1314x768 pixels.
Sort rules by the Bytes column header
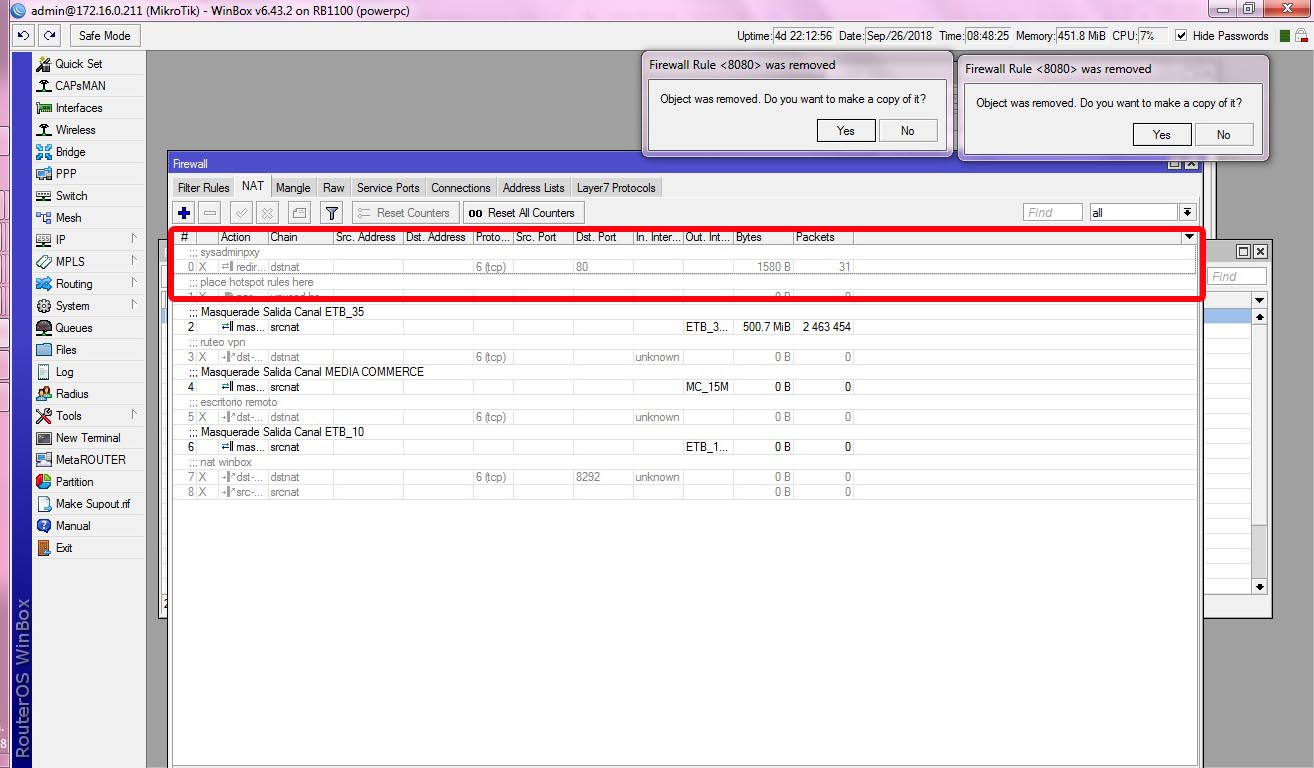763,237
